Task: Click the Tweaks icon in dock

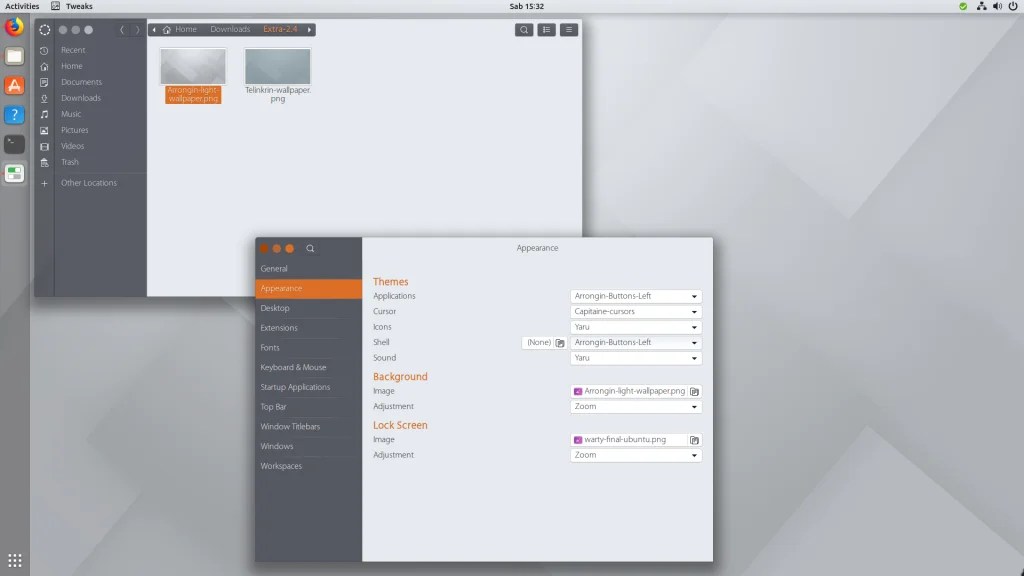Action: [x=14, y=173]
